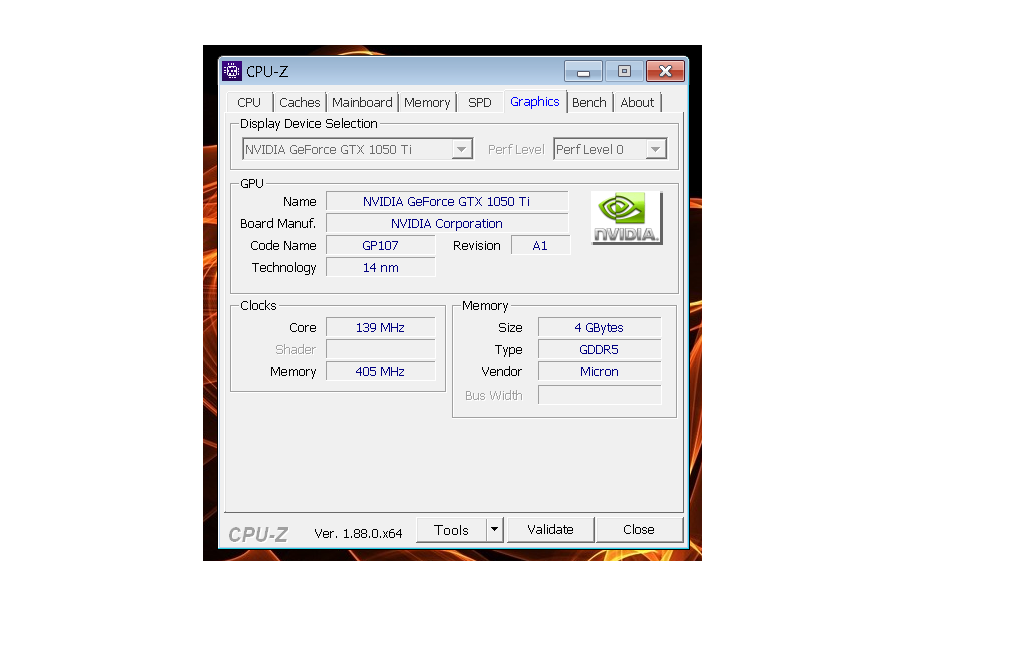Screen dimensions: 1014x670
Task: Click the 139 MHz core clock value
Action: (380, 328)
